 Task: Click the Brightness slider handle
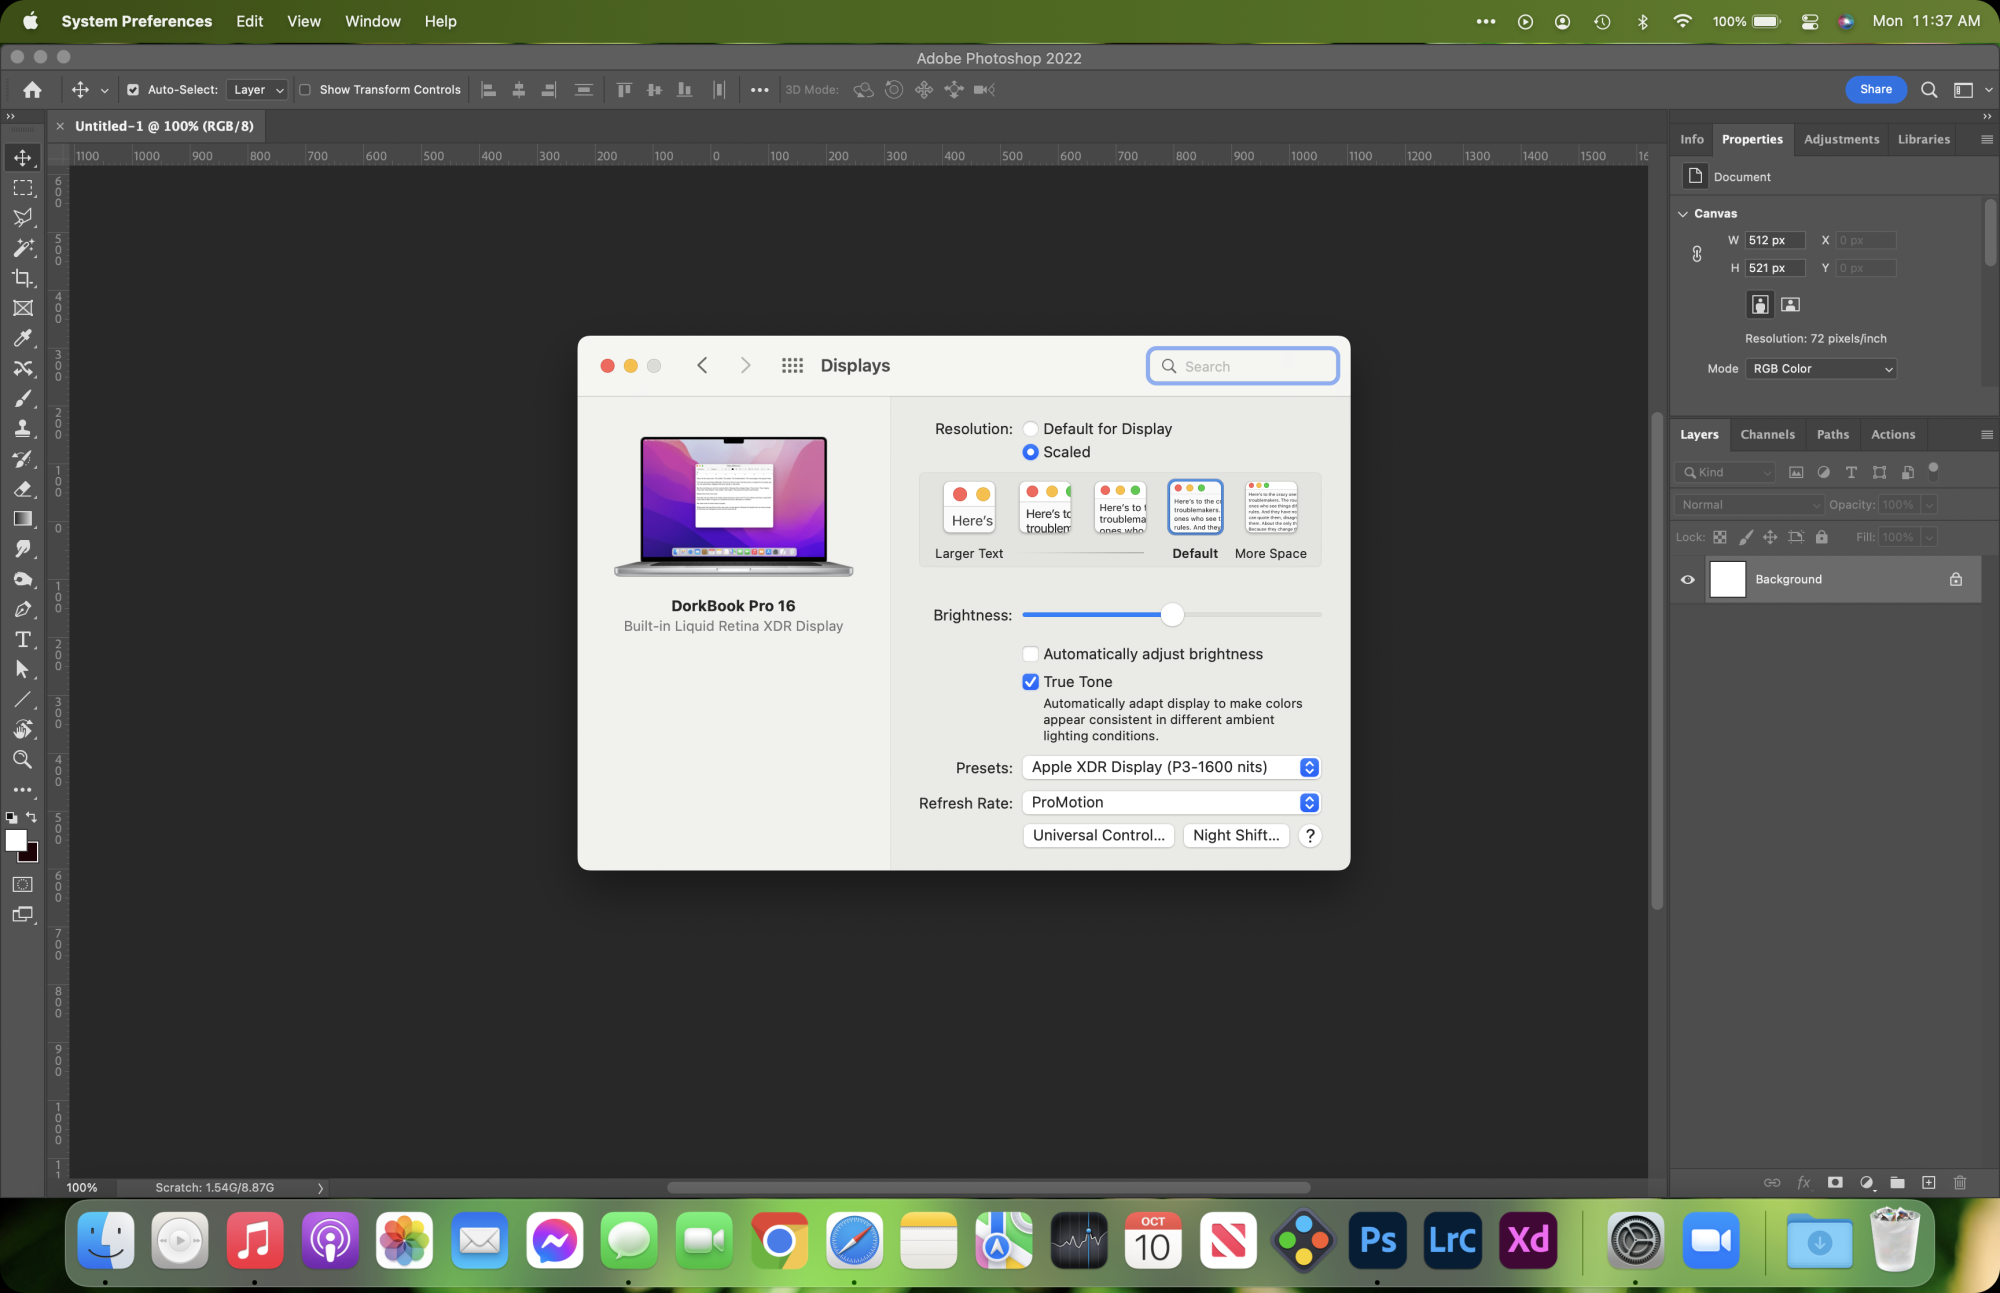point(1172,615)
